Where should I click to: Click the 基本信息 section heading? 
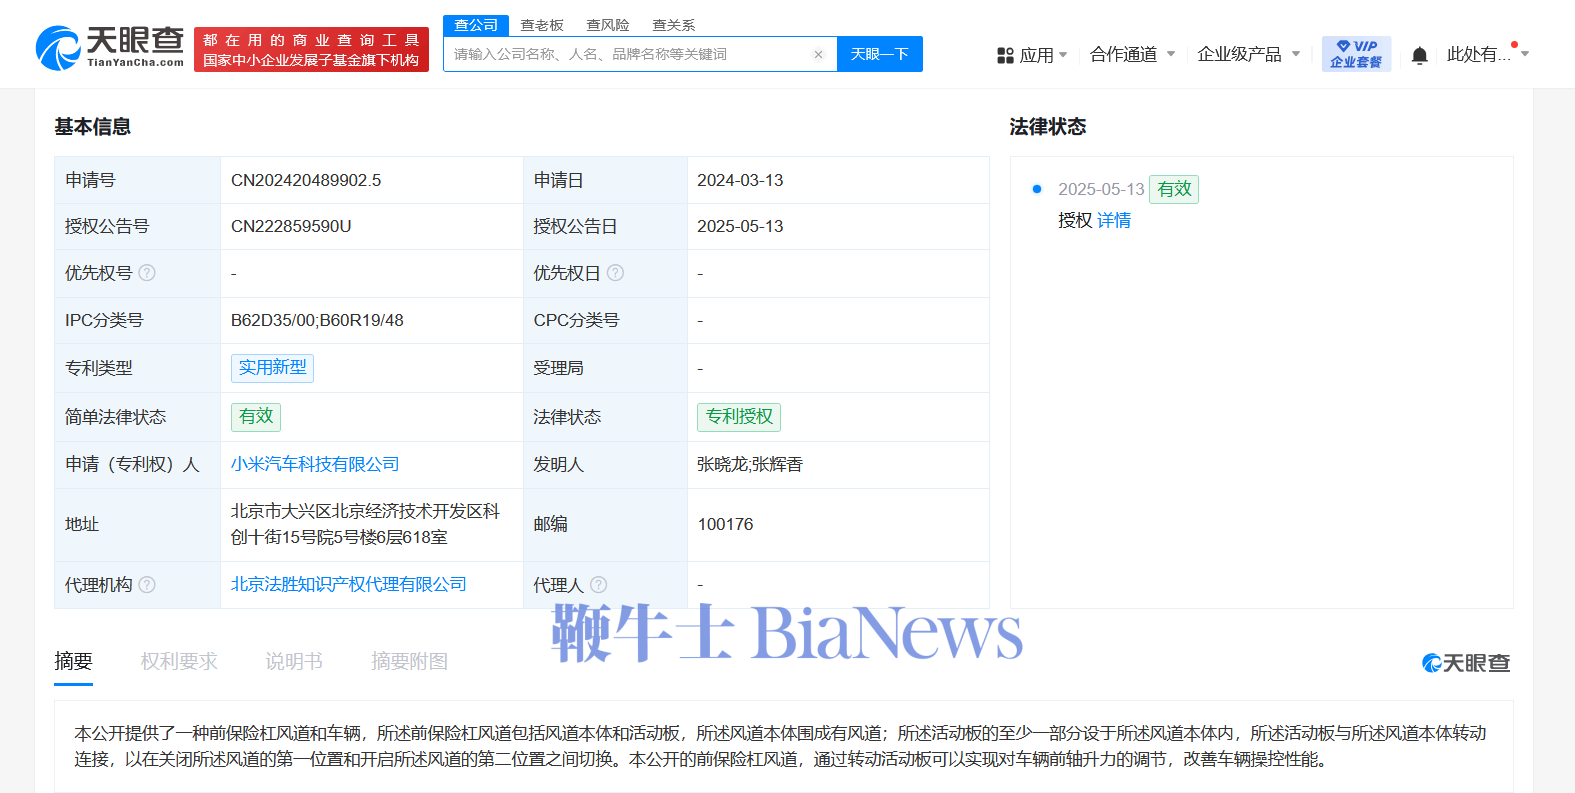coord(92,127)
